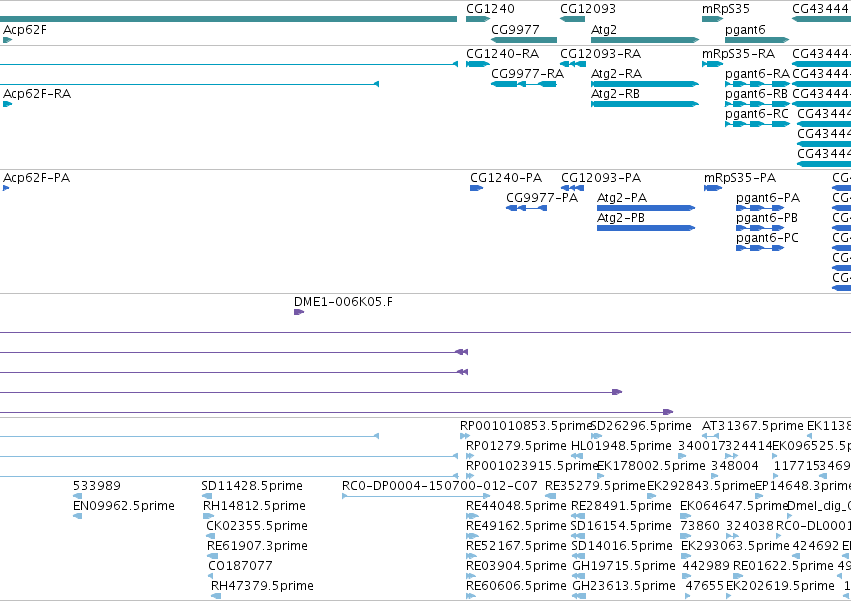Select the RE60606.5prime EST label
This screenshot has width=851, height=601.
coord(516,586)
